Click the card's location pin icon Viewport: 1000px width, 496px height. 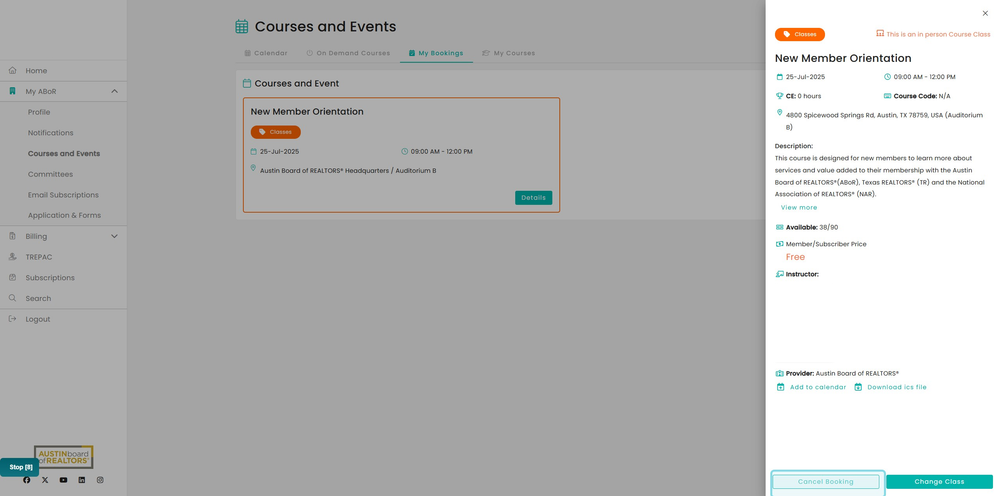click(x=253, y=168)
